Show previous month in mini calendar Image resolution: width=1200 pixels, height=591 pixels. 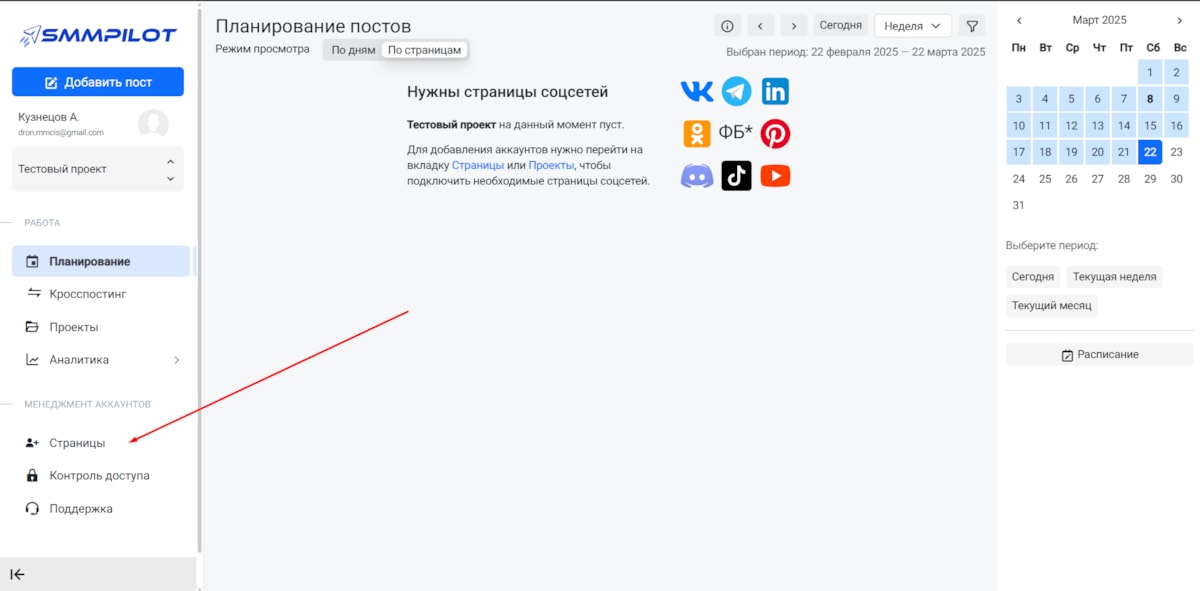tap(1019, 20)
